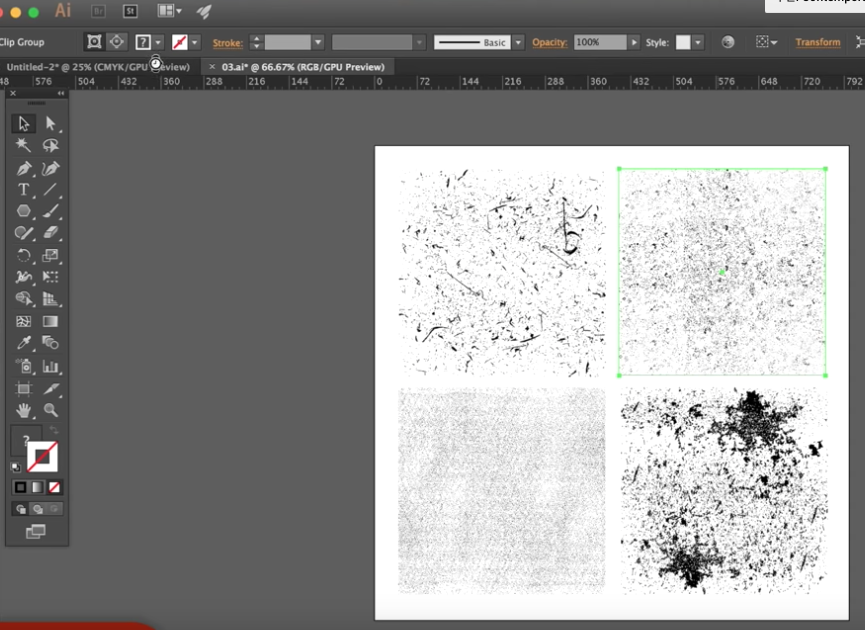Image resolution: width=865 pixels, height=630 pixels.
Task: Select the Zoom tool
Action: pyautogui.click(x=50, y=410)
